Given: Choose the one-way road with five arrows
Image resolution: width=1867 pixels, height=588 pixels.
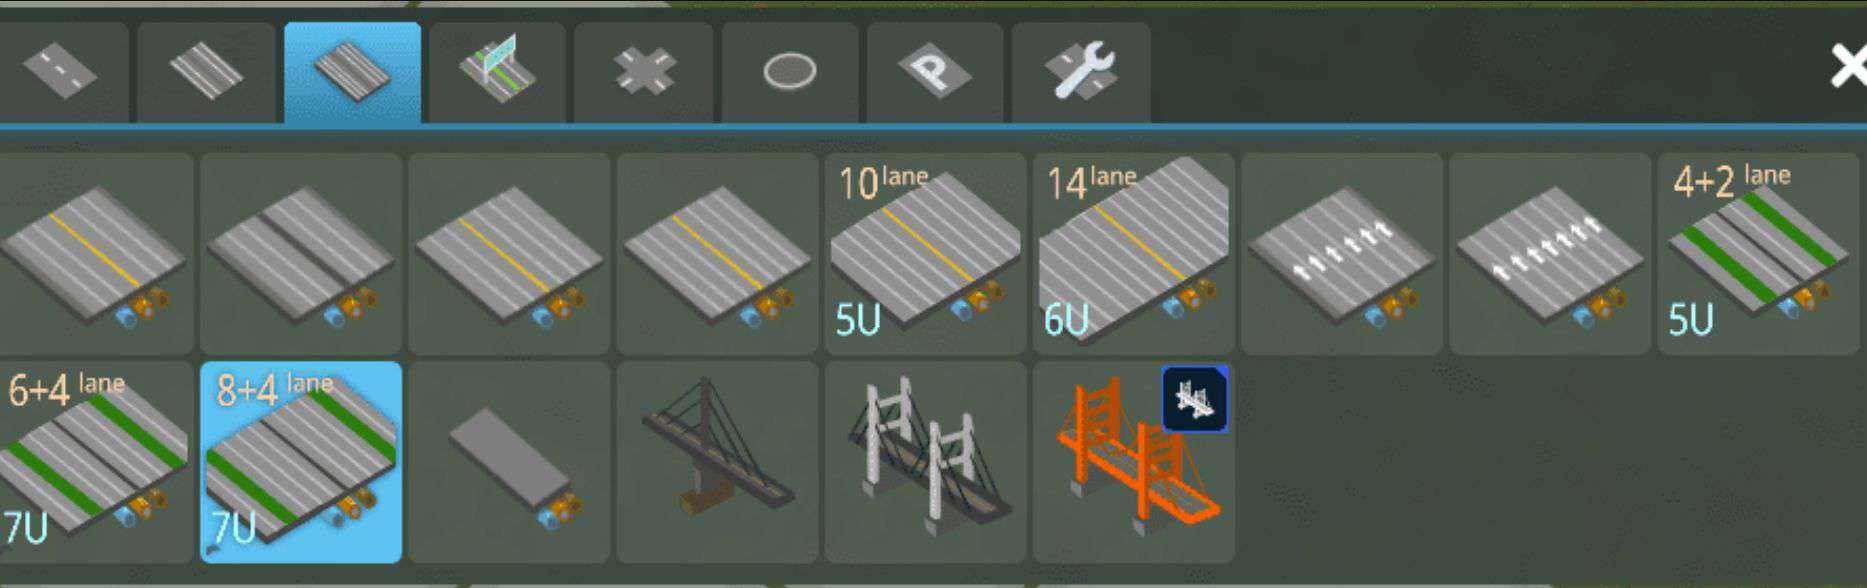Looking at the screenshot, I should click(1341, 253).
